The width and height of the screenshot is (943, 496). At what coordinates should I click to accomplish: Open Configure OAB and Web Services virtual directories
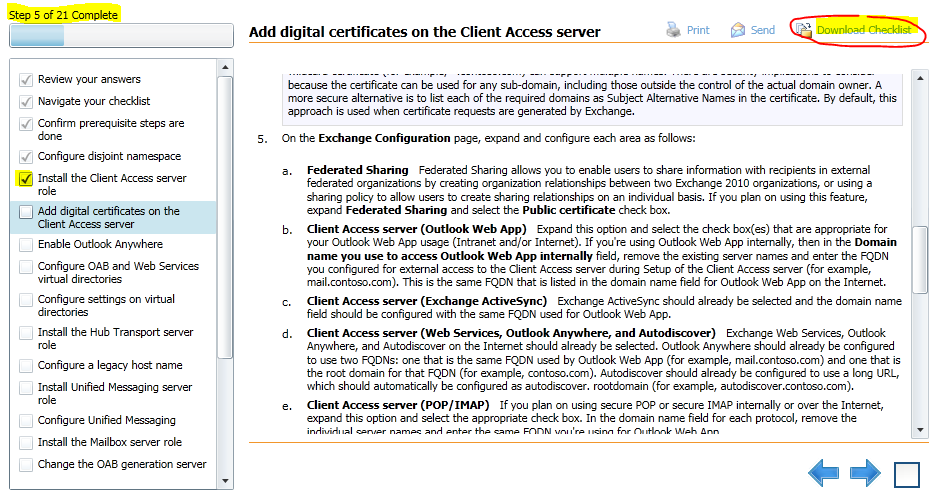click(118, 272)
